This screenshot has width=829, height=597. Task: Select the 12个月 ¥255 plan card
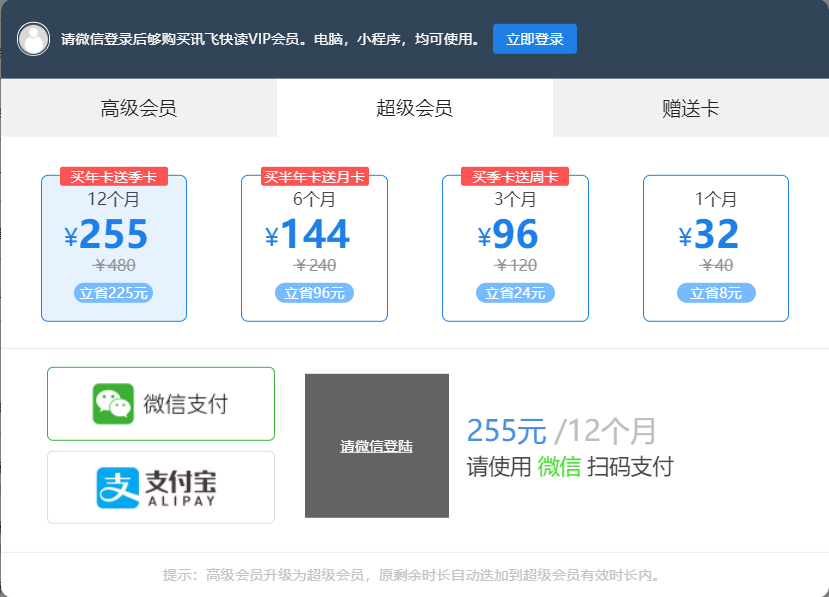[114, 248]
